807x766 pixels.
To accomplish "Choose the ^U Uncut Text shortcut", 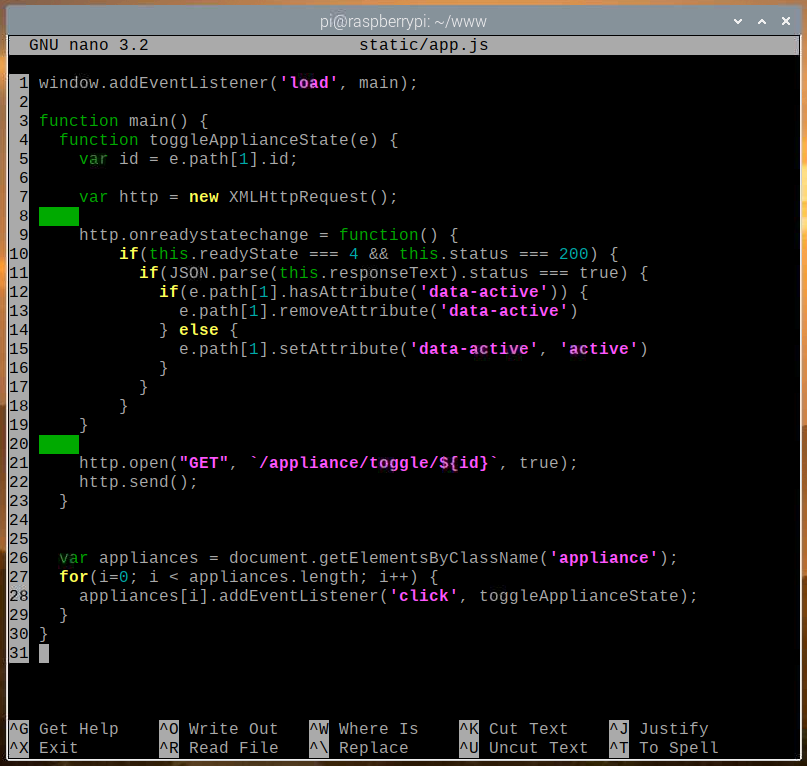I will click(523, 748).
